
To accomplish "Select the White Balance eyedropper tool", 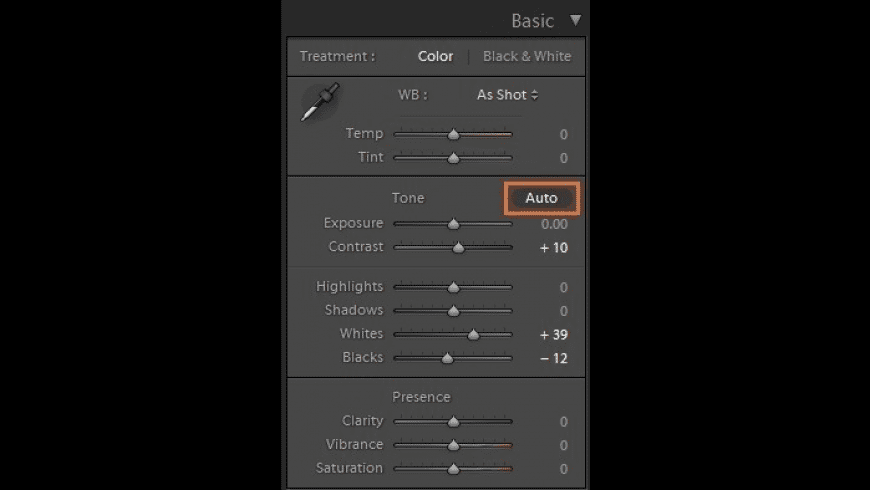I will pos(320,102).
